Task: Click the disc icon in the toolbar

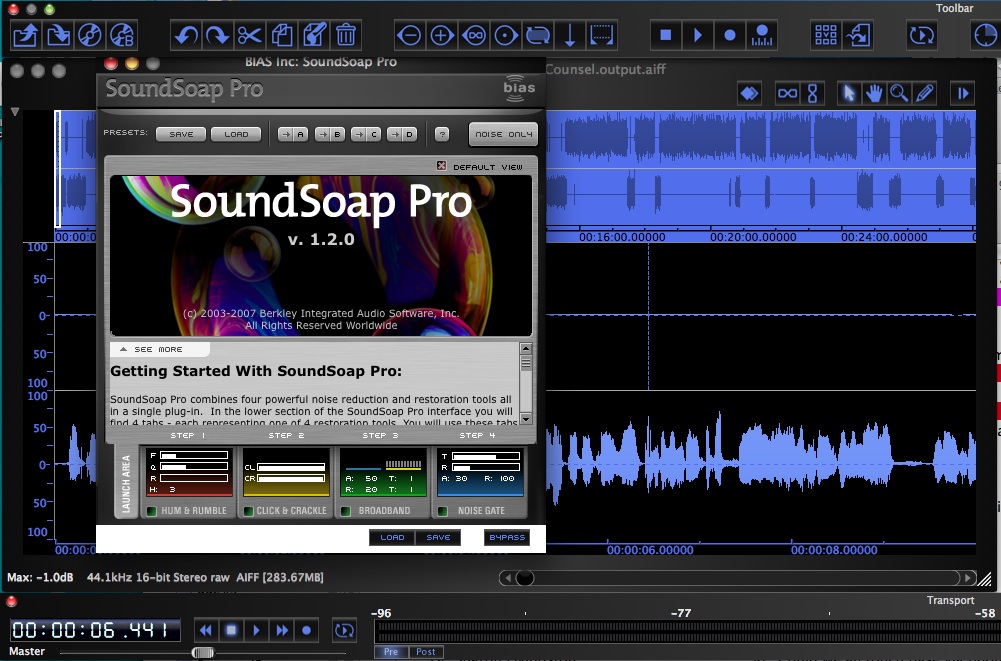Action: click(x=90, y=35)
